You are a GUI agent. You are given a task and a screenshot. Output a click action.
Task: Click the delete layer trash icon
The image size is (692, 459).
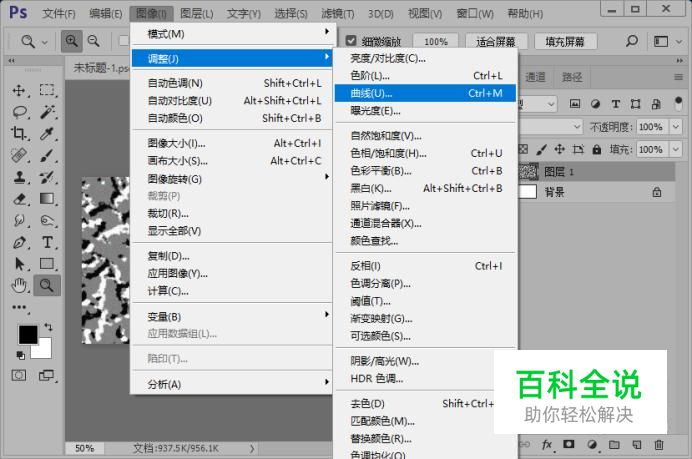(658, 444)
